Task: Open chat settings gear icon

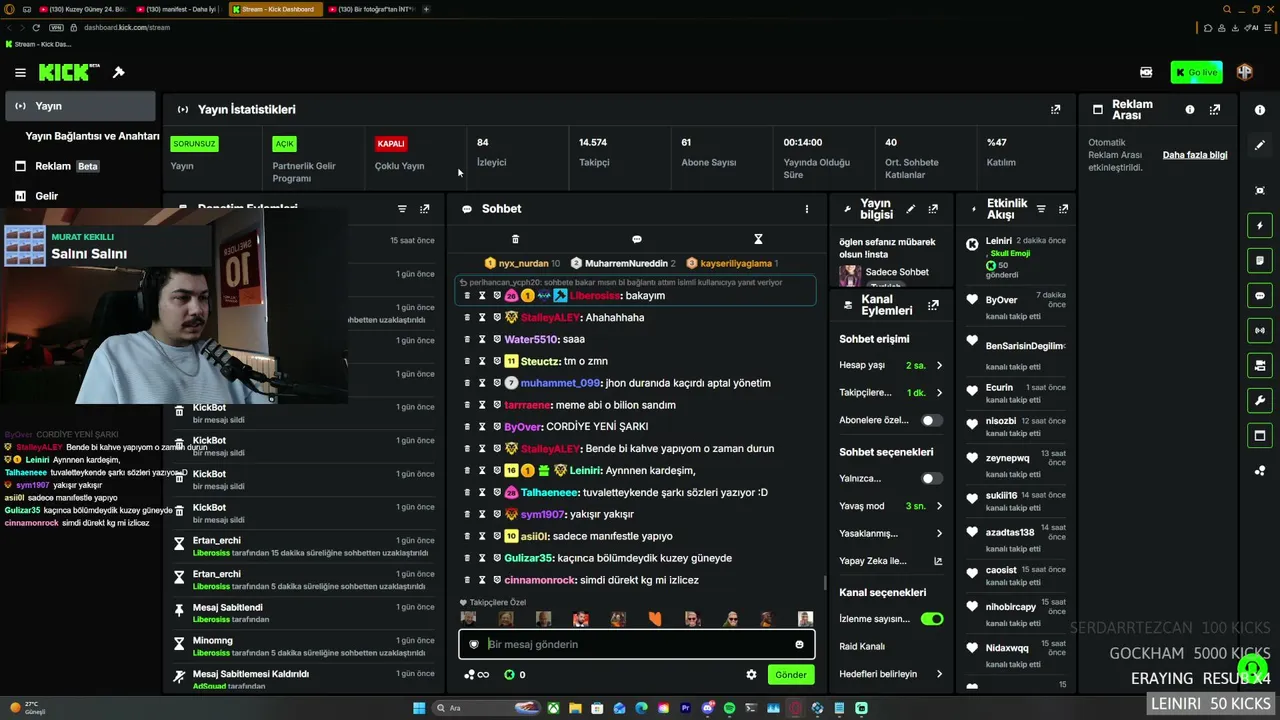Action: [x=751, y=675]
